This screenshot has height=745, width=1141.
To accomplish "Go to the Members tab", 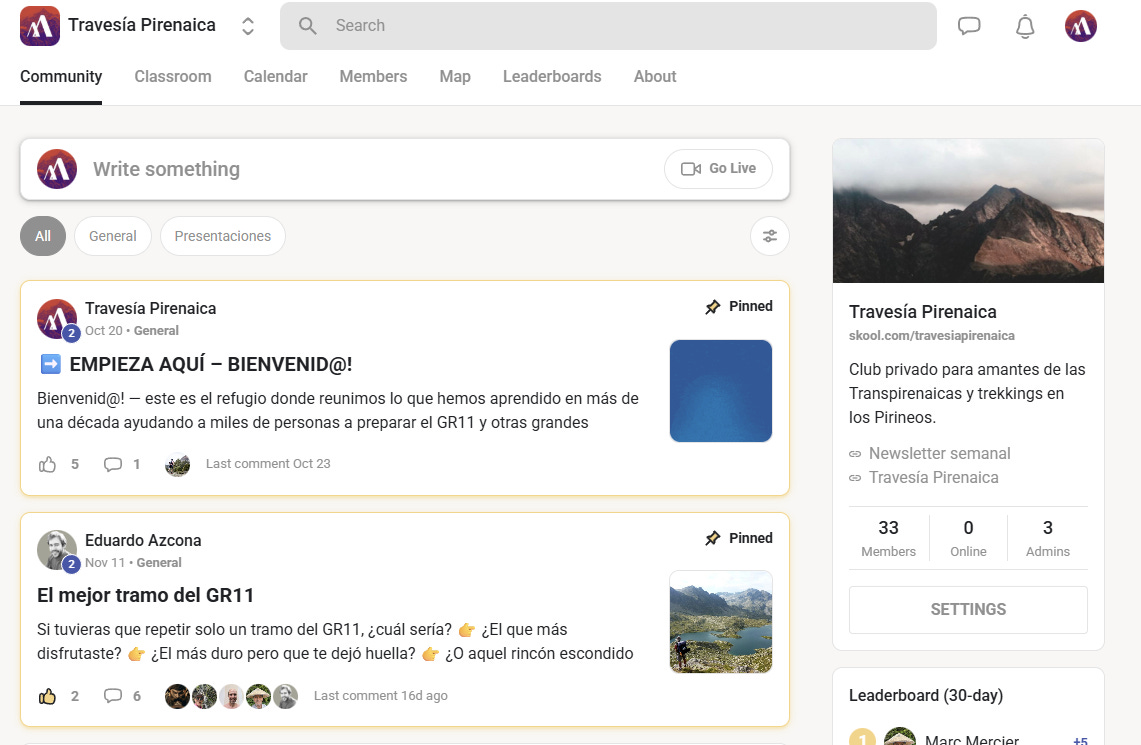I will 373,76.
